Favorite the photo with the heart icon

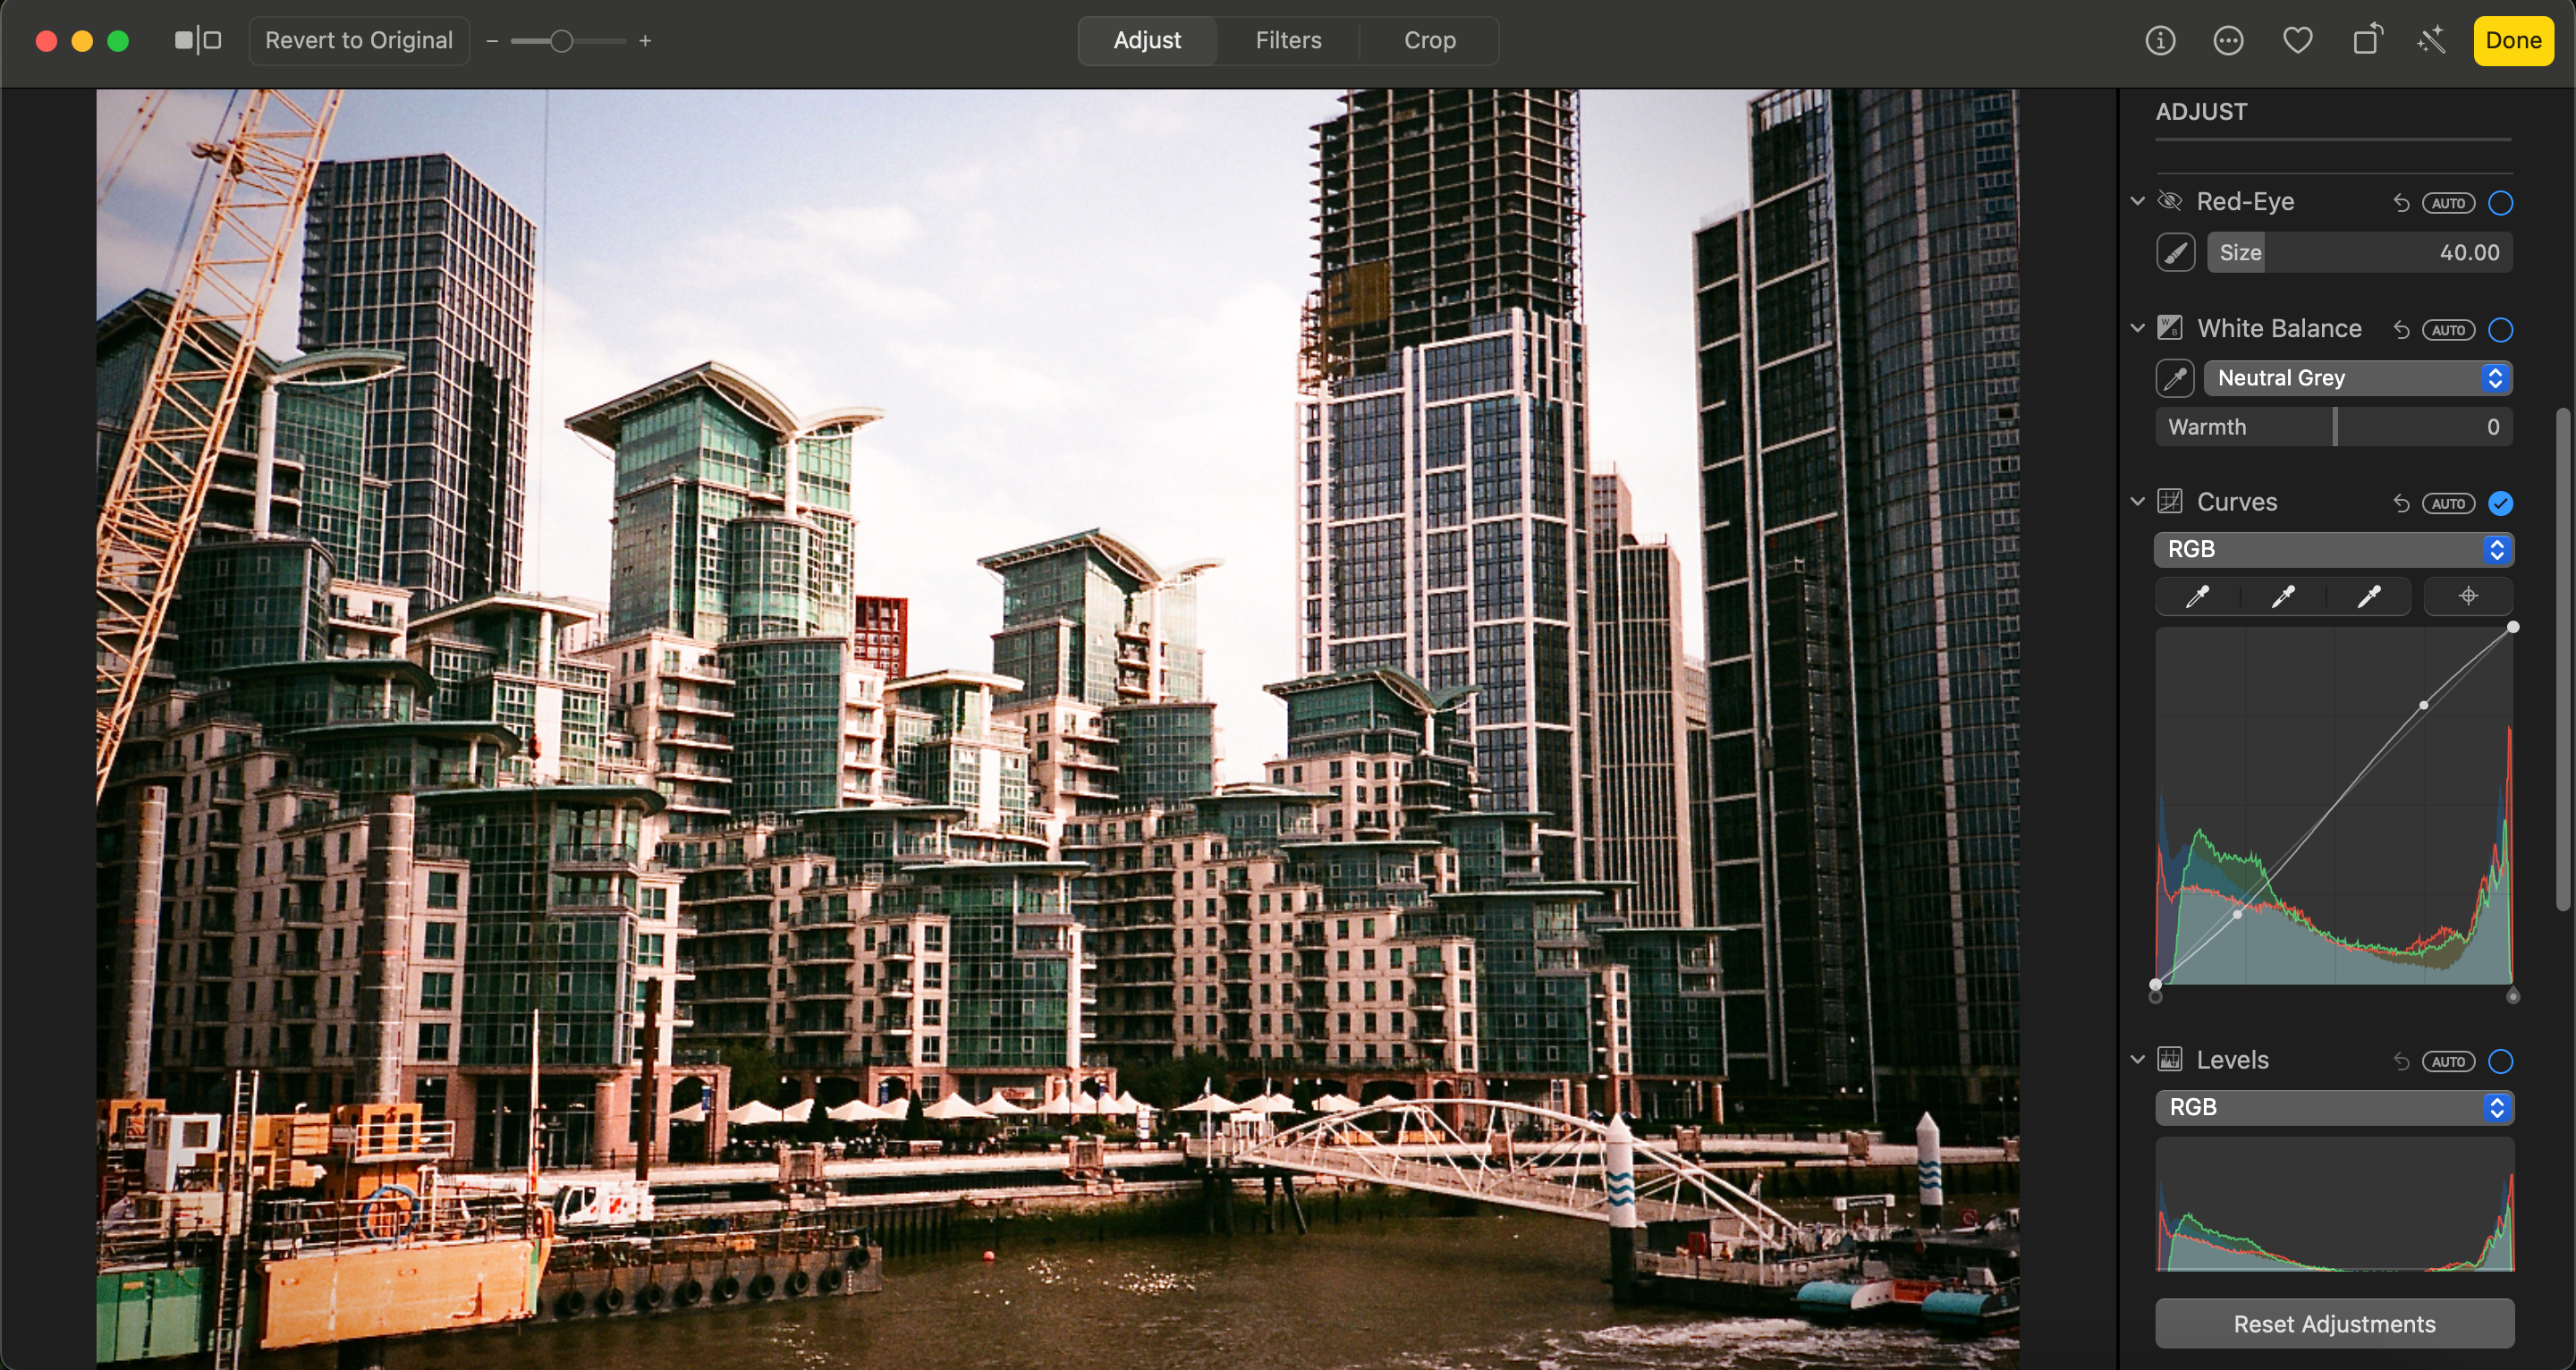tap(2297, 40)
